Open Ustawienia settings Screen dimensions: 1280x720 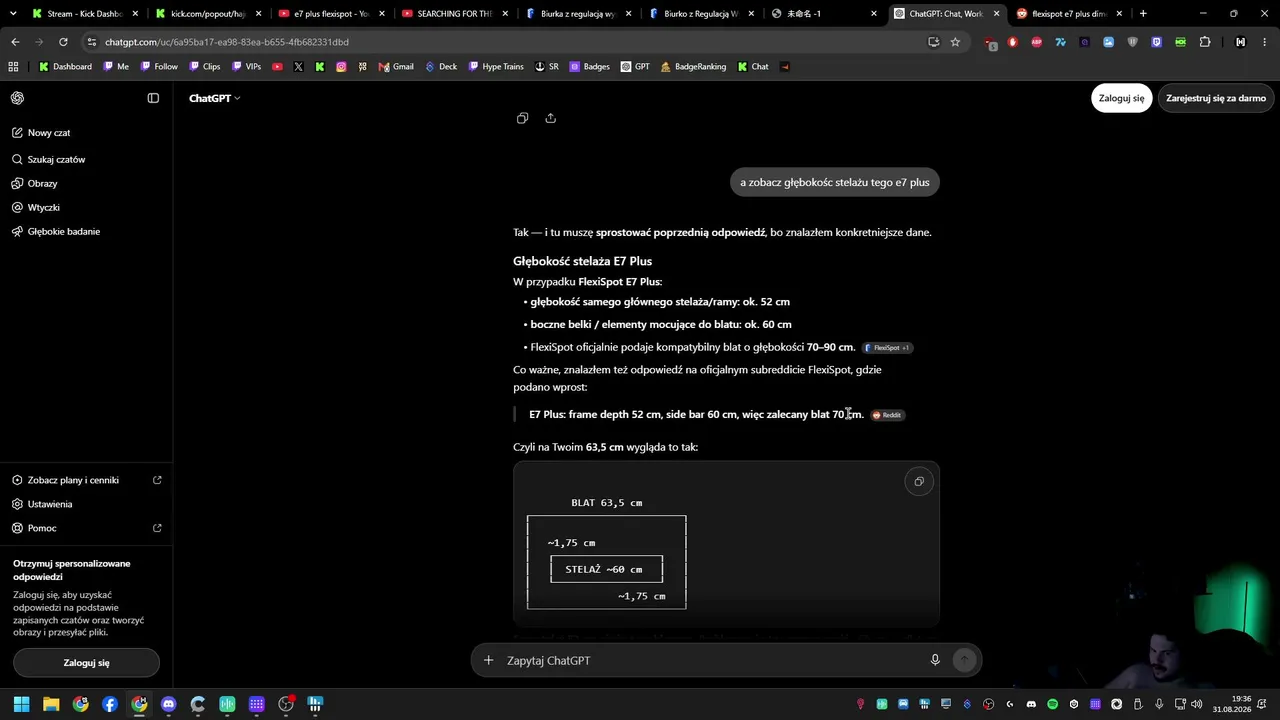(86, 504)
